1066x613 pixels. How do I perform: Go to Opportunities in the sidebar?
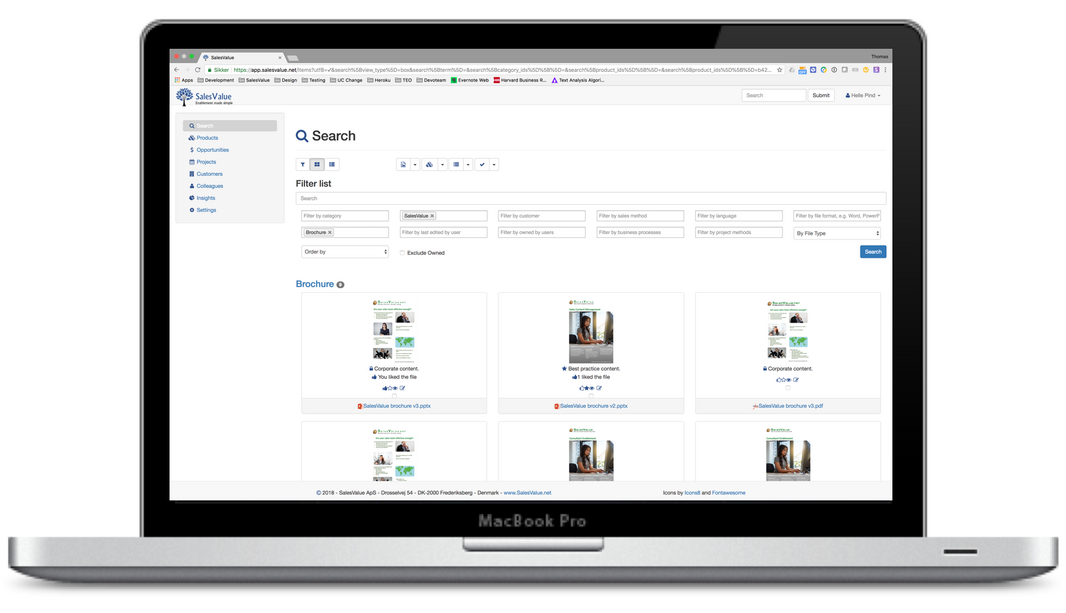(x=212, y=150)
